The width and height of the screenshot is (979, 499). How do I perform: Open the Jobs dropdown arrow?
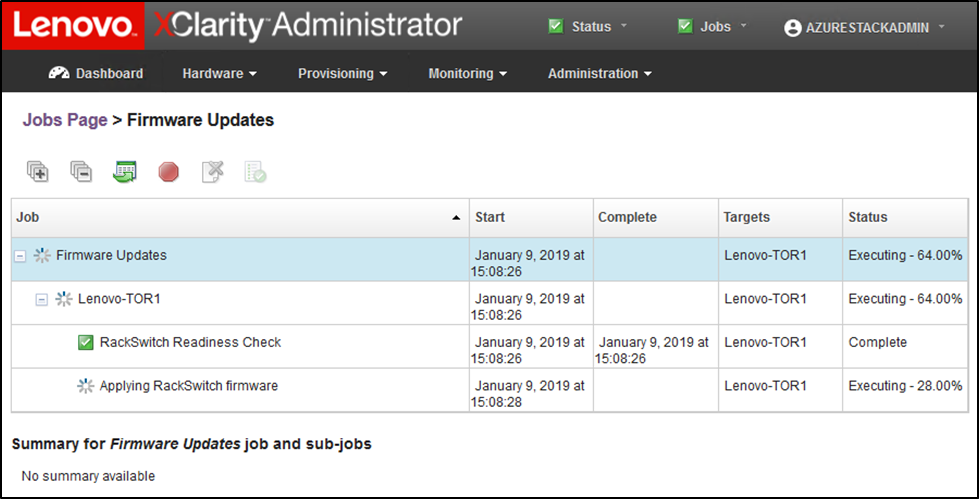(743, 27)
